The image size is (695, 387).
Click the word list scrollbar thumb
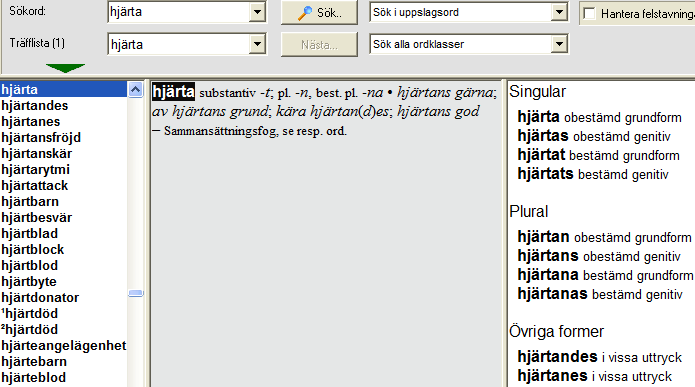pos(136,293)
